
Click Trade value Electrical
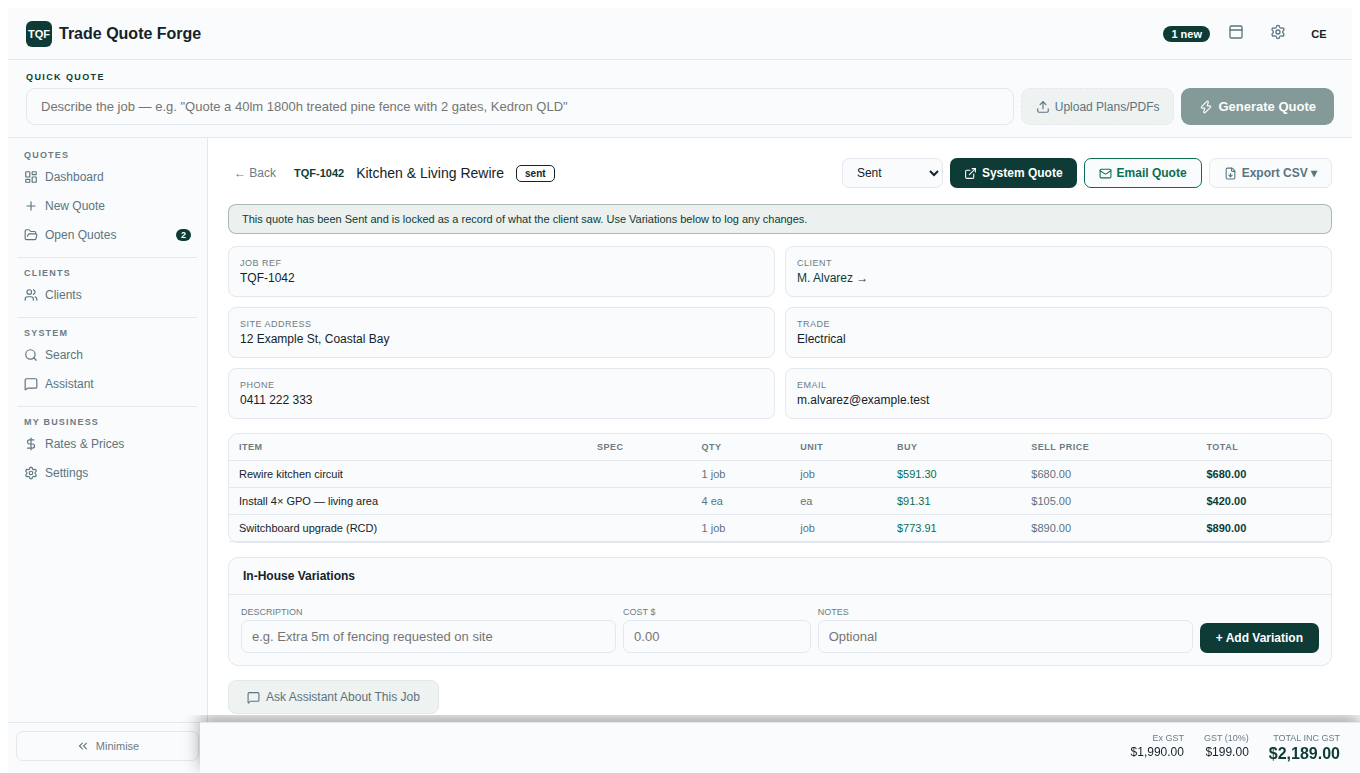click(x=821, y=339)
